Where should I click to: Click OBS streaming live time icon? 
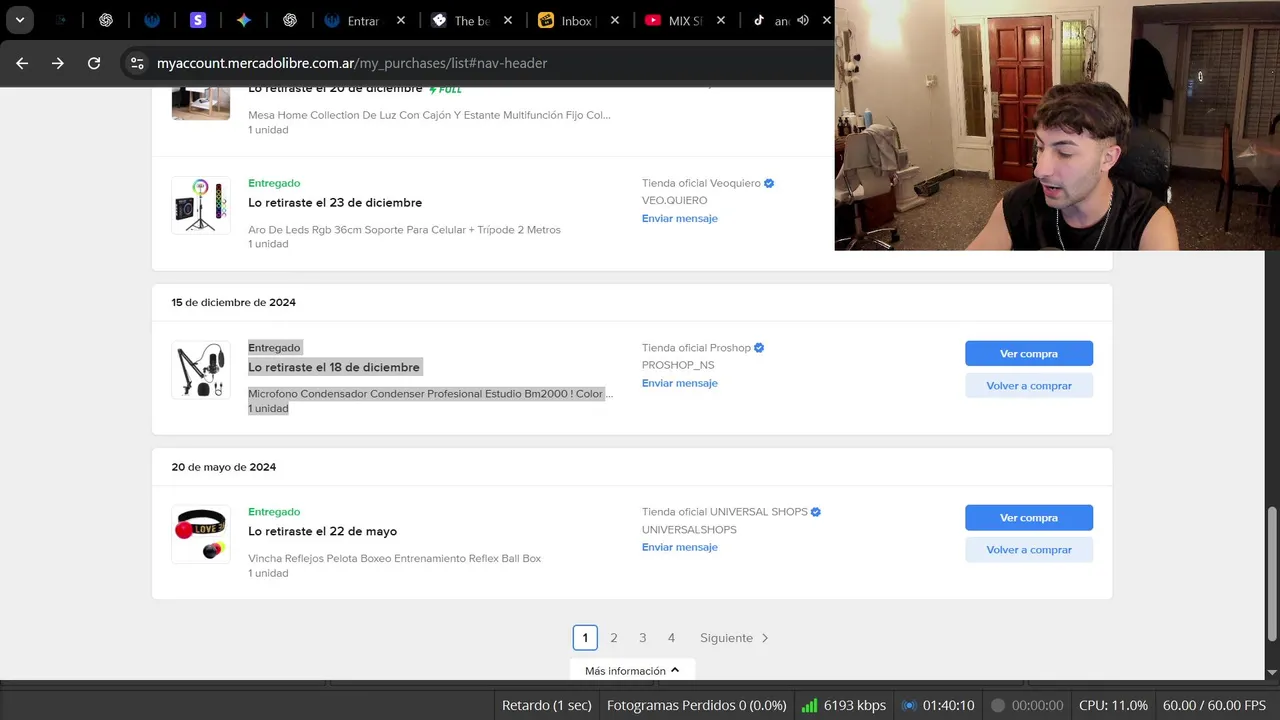pos(909,705)
